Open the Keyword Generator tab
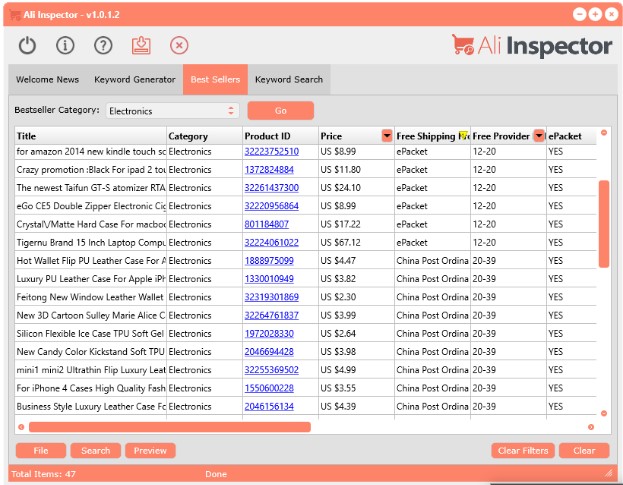The height and width of the screenshot is (485, 623). click(x=134, y=80)
